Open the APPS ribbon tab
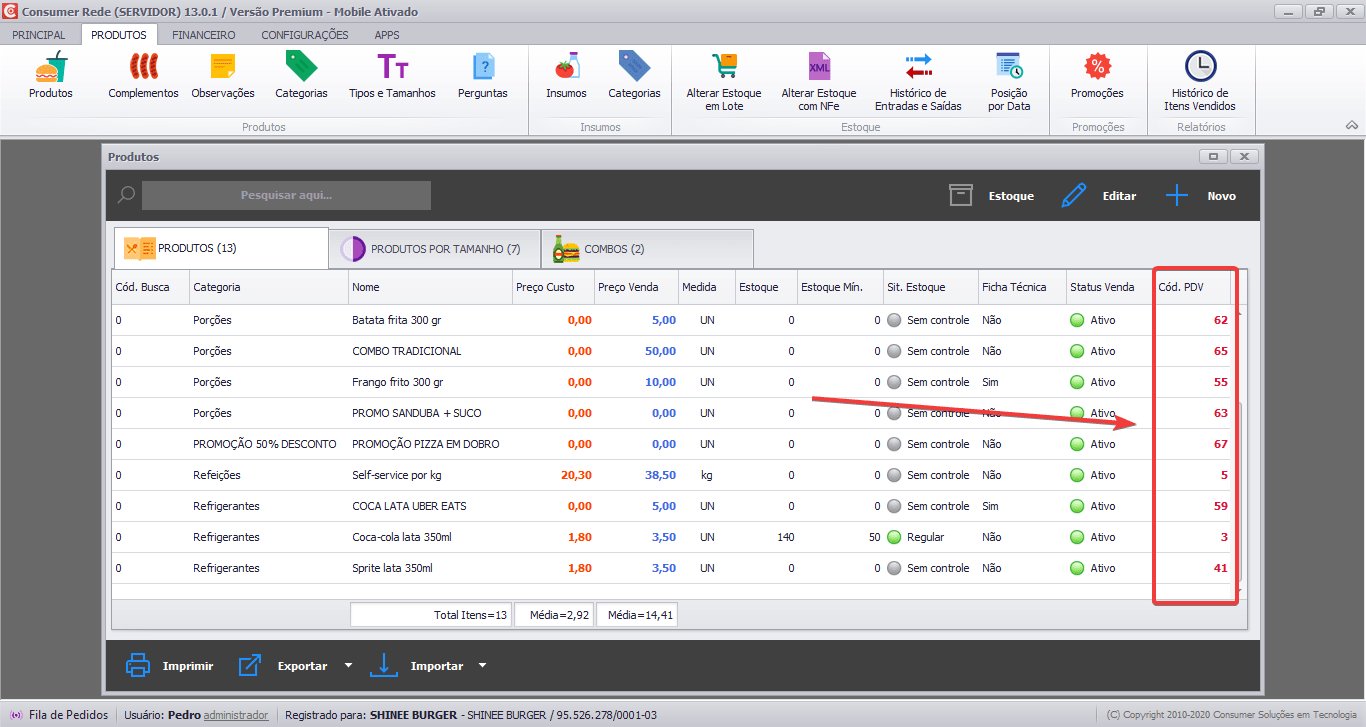Image resolution: width=1366 pixels, height=727 pixels. (387, 35)
